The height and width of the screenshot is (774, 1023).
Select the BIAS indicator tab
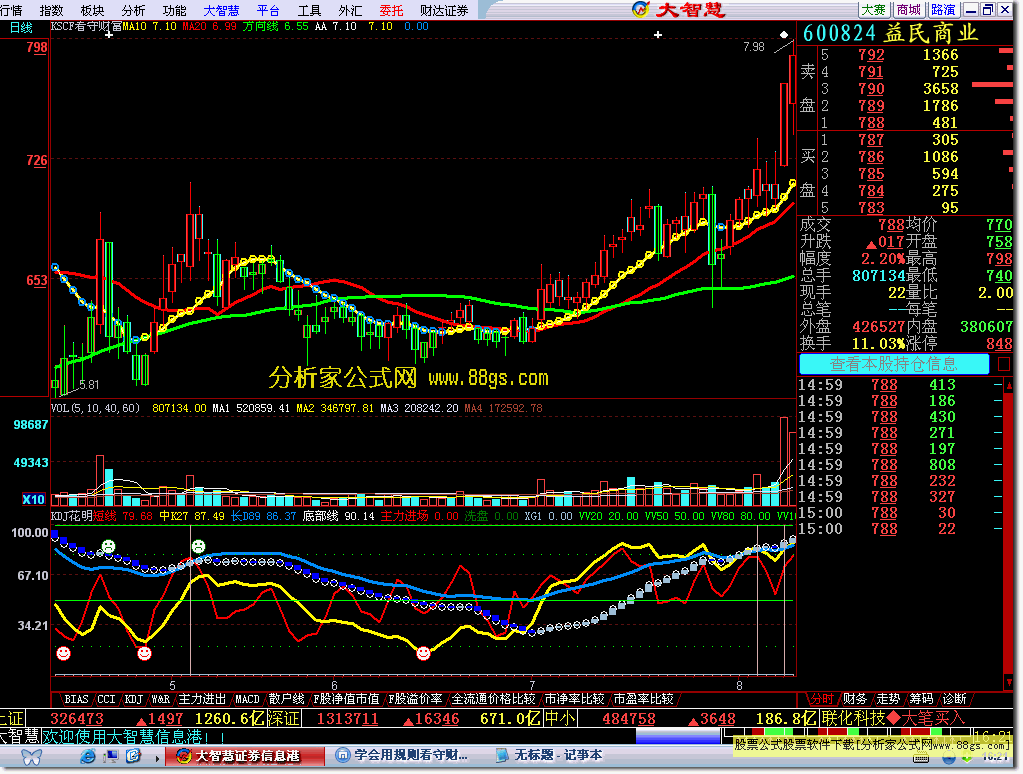coord(76,699)
